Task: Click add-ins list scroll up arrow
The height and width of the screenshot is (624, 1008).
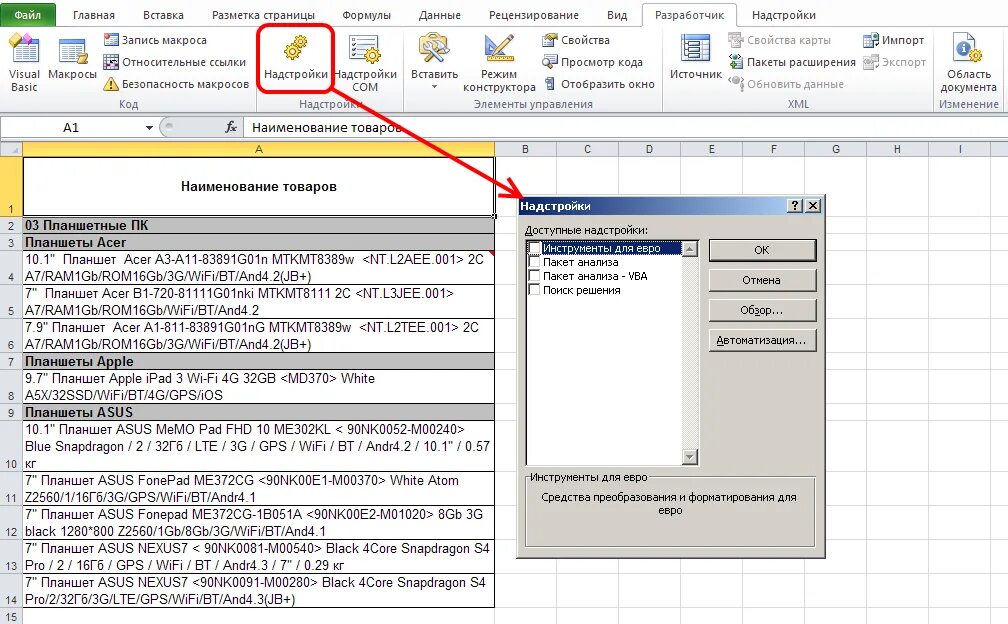Action: [690, 249]
